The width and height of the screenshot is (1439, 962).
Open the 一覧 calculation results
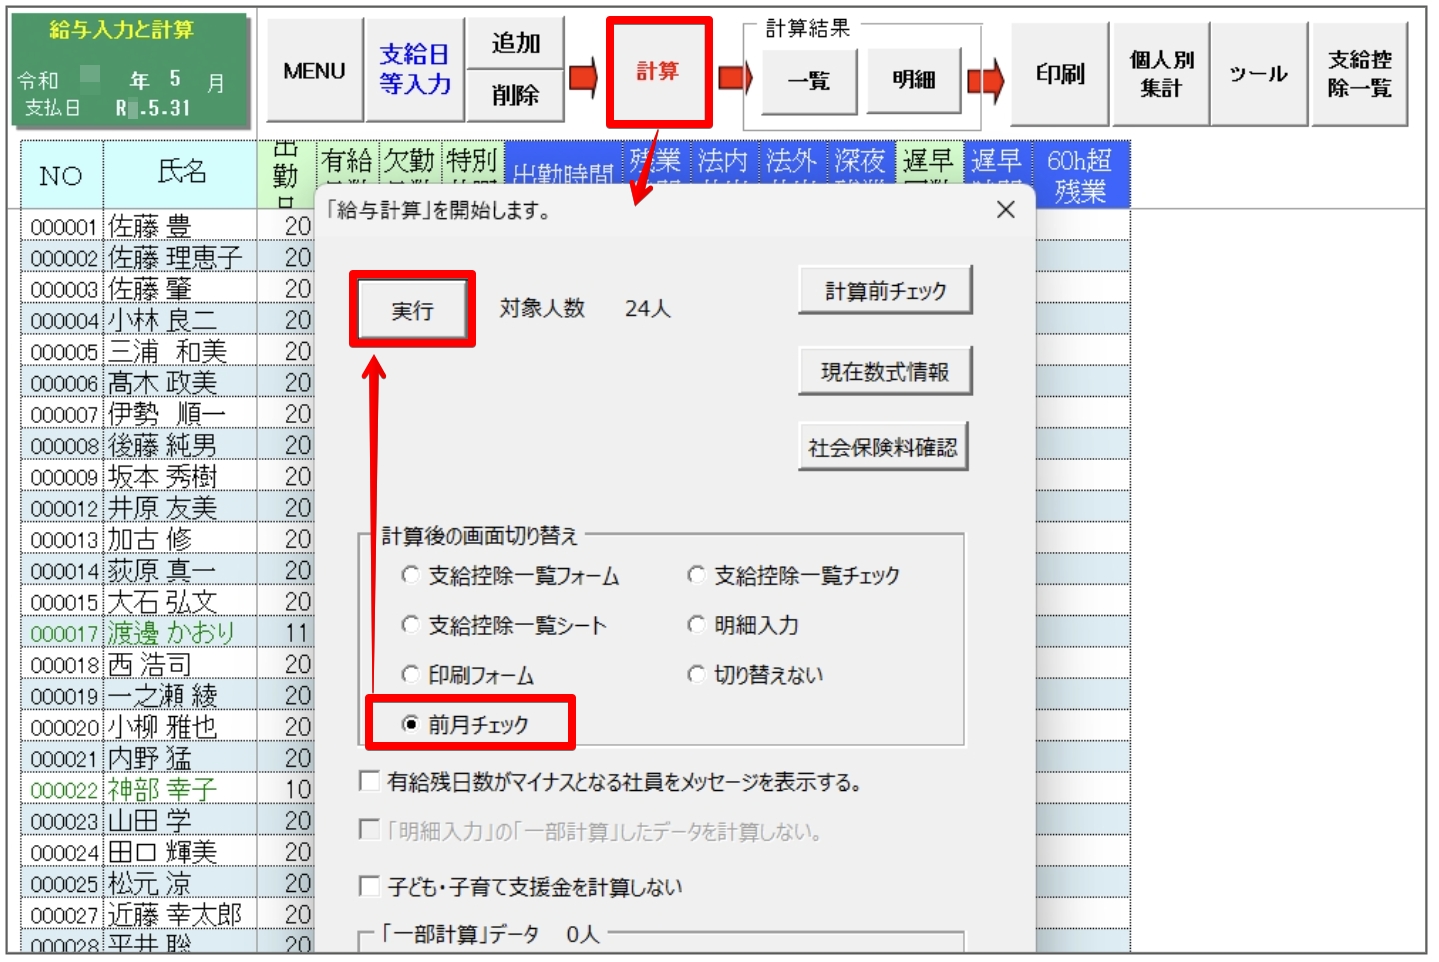809,81
